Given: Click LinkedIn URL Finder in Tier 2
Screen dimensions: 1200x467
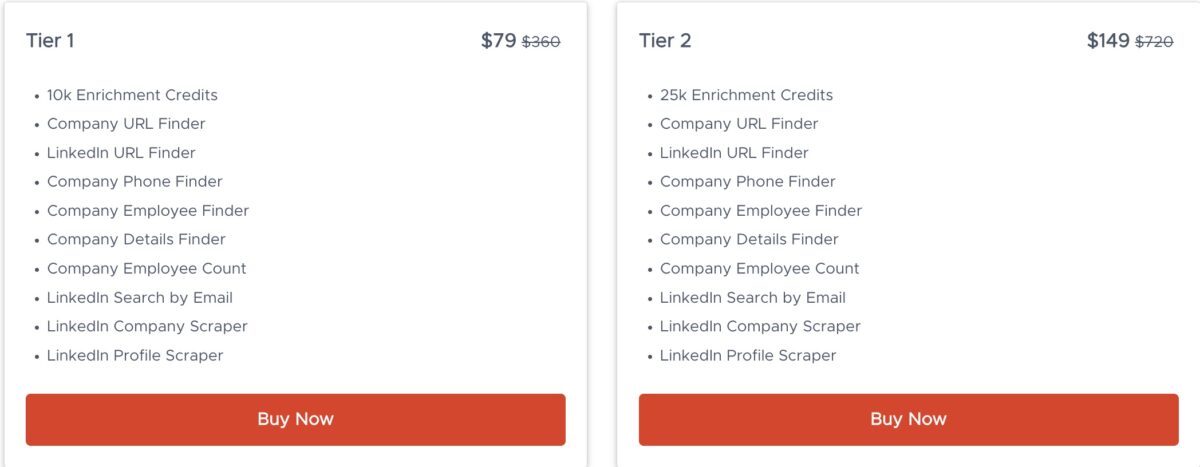Looking at the screenshot, I should point(734,153).
